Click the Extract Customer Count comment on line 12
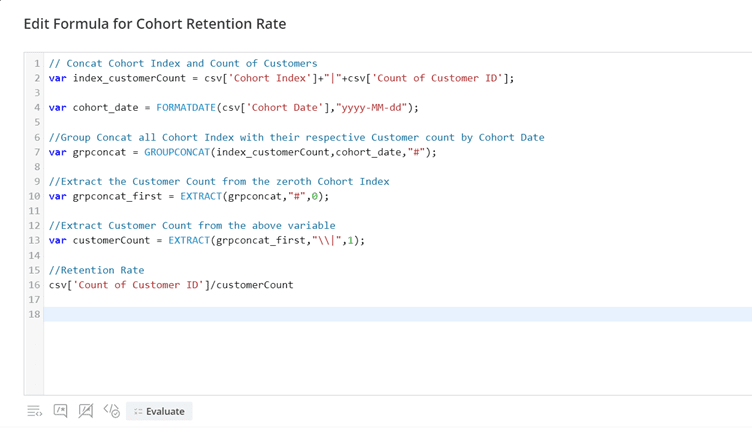 (x=192, y=225)
